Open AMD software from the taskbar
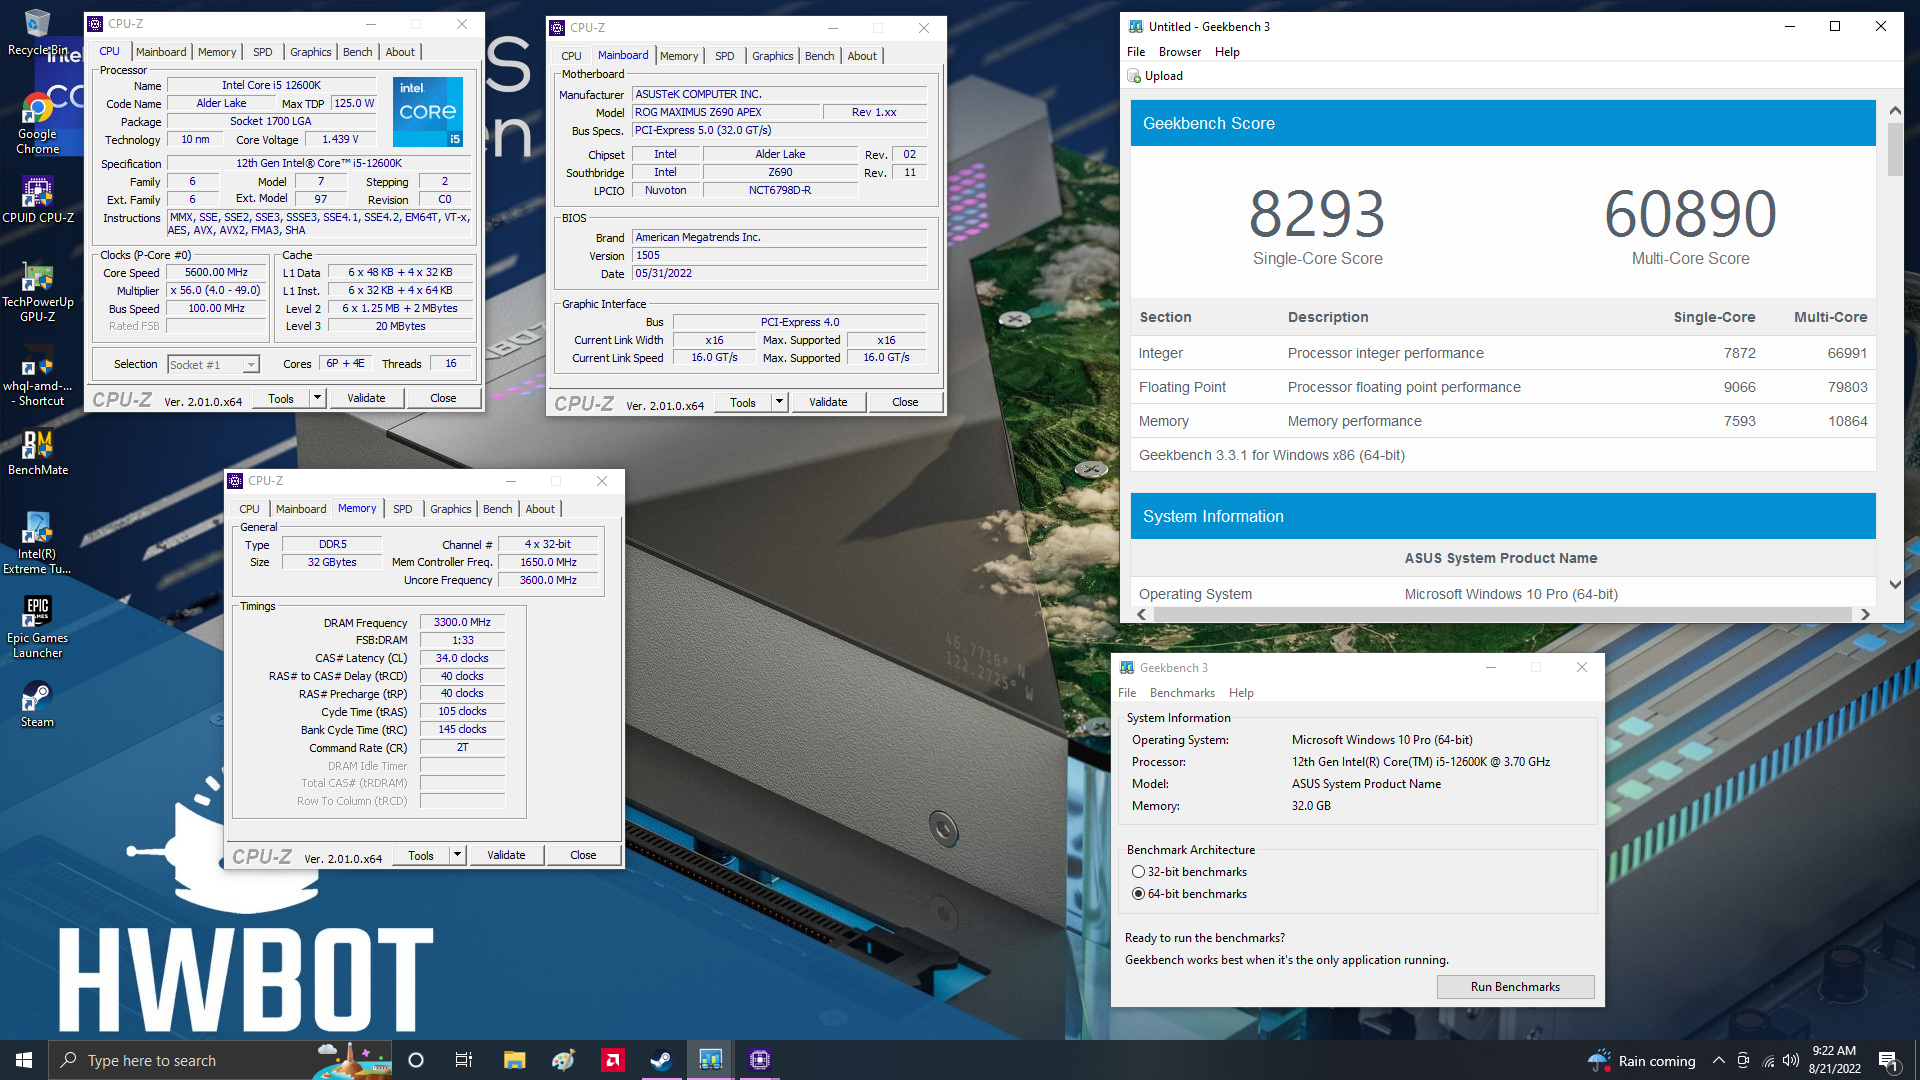Viewport: 1920px width, 1080px height. pos(612,1060)
